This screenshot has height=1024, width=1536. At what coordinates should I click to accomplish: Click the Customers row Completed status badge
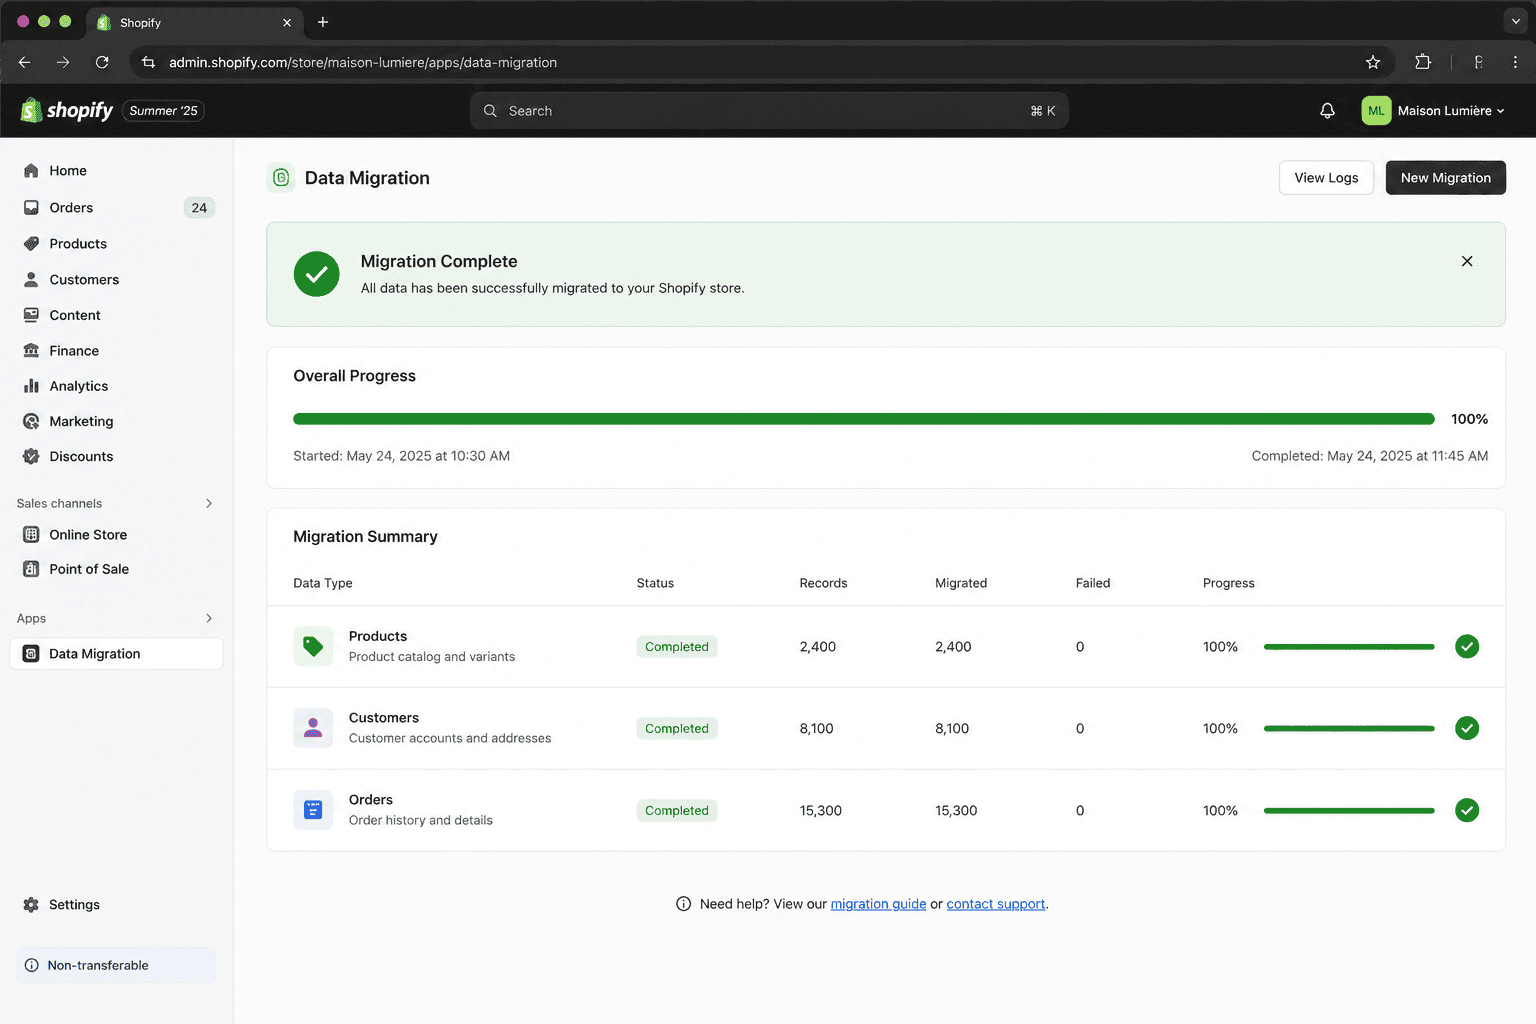click(677, 729)
